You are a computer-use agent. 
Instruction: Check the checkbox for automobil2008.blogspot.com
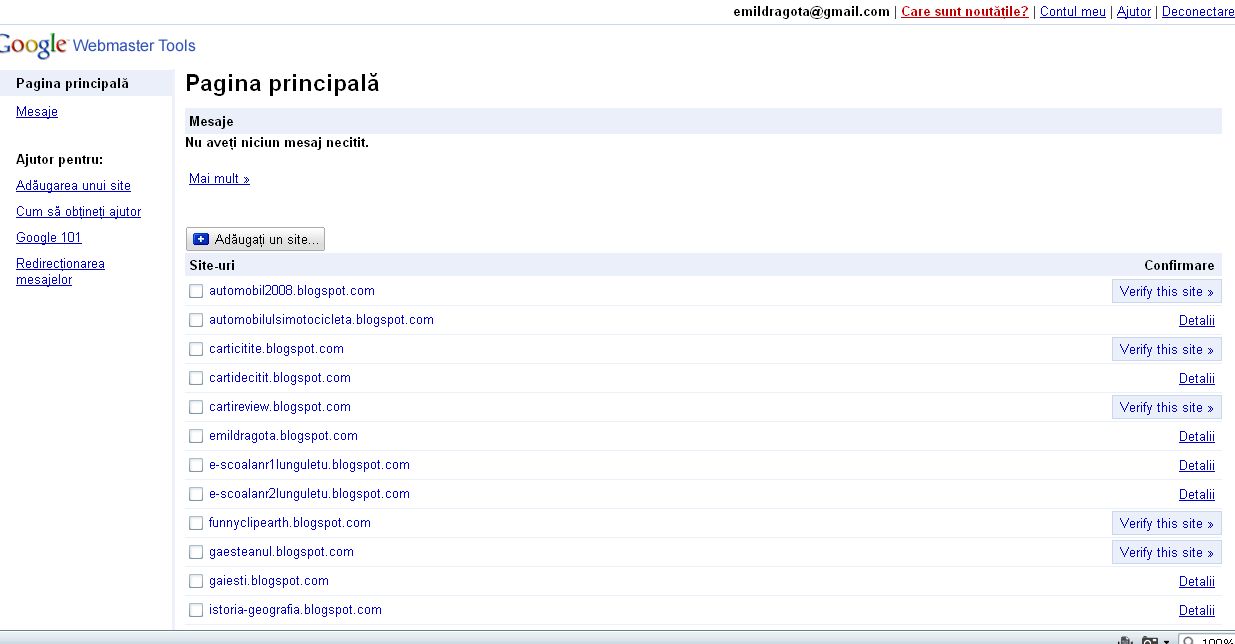coord(196,291)
